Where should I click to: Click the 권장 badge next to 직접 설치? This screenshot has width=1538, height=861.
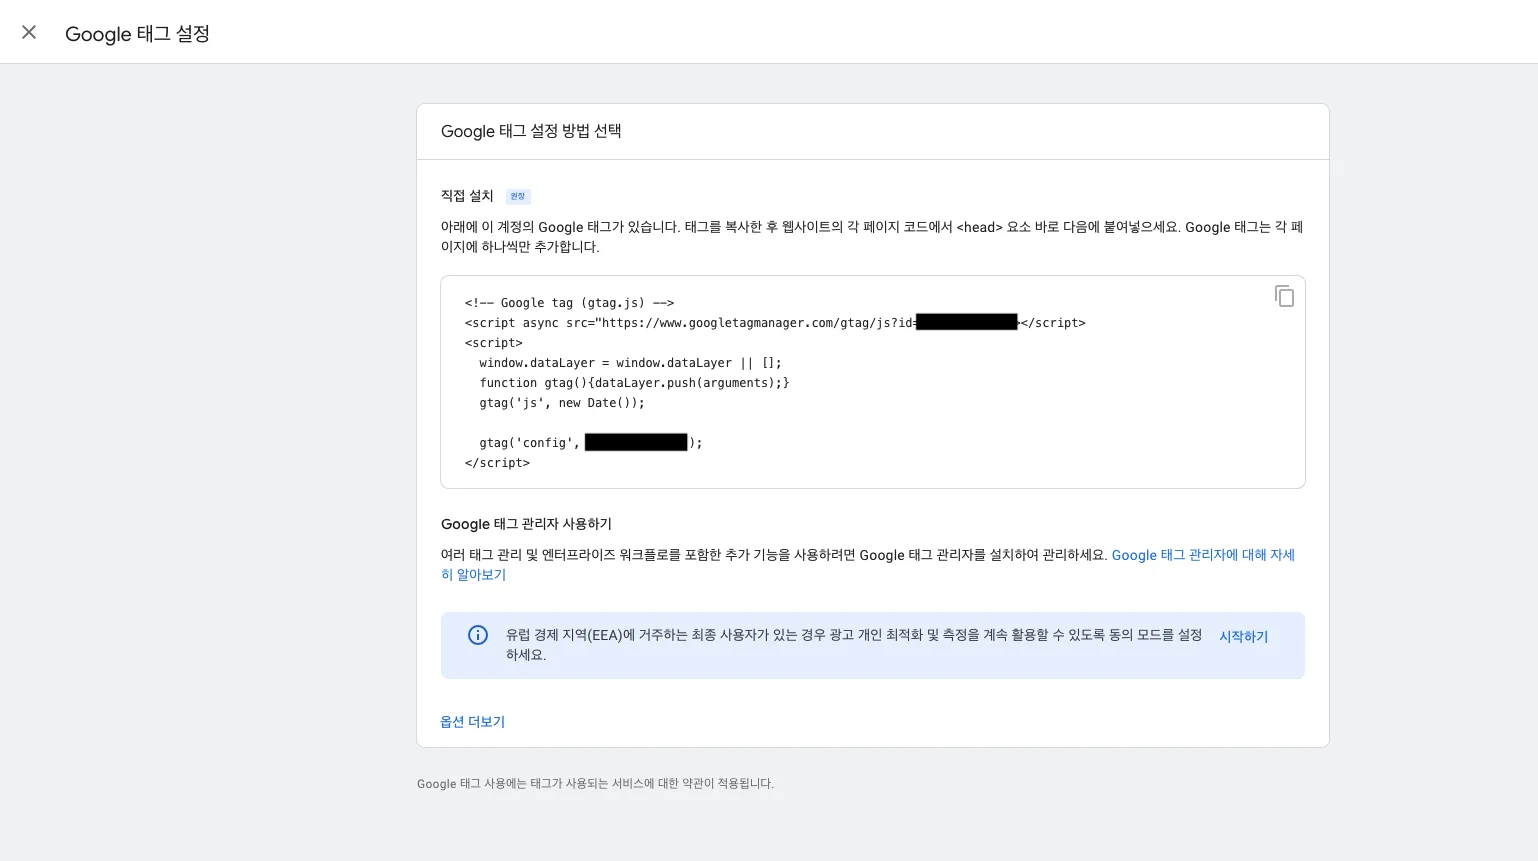[517, 196]
